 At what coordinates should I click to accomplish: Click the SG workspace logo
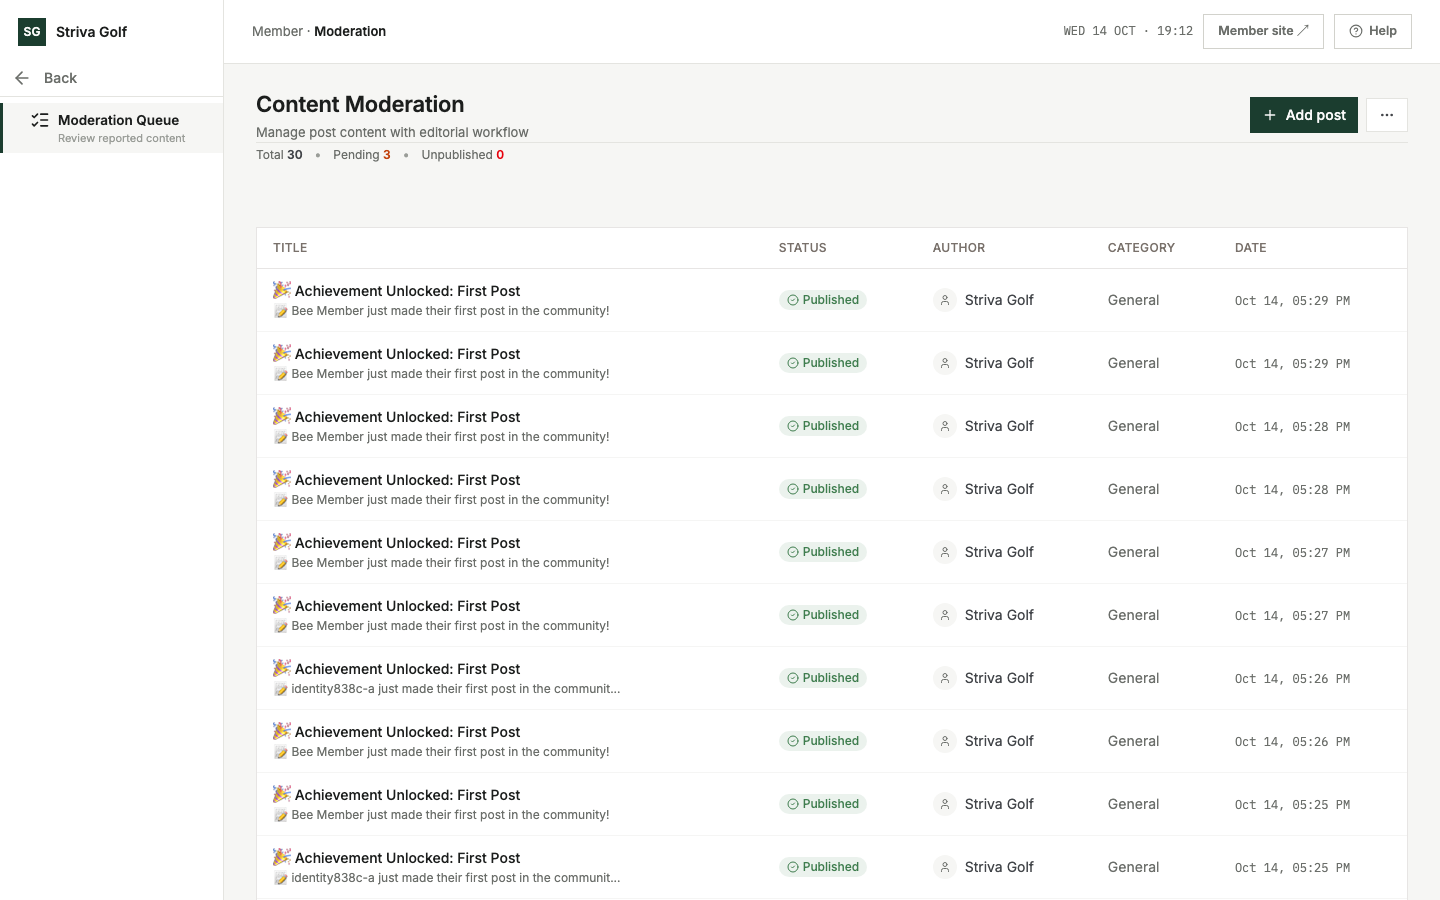point(32,32)
